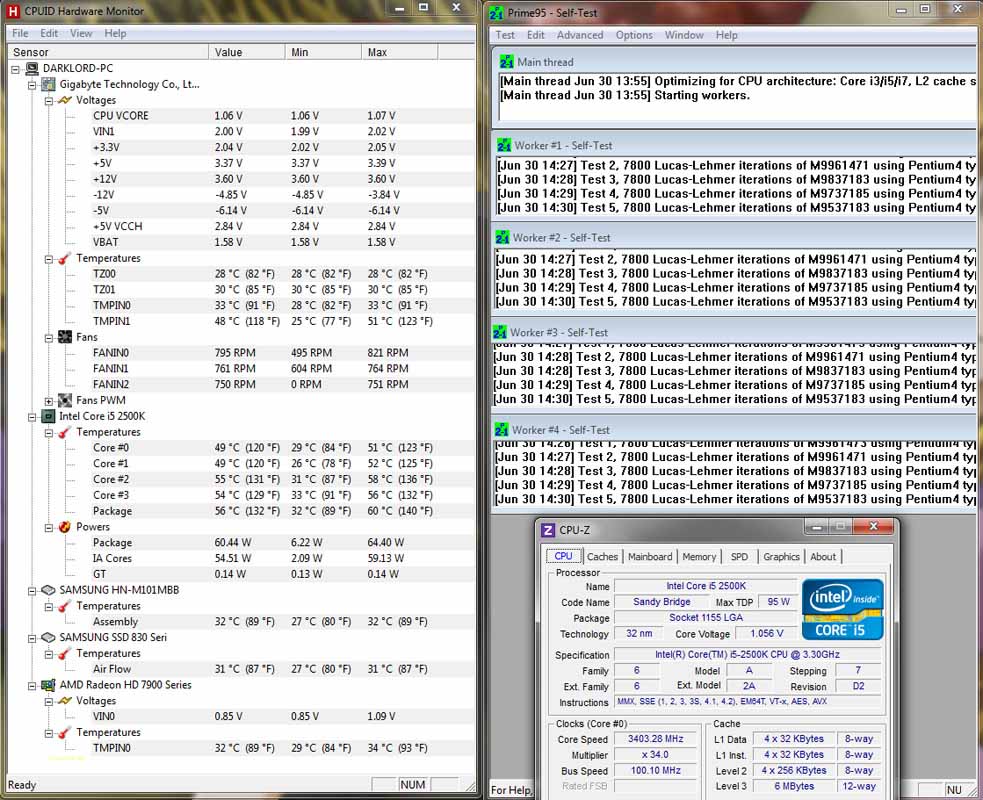Collapse the Gigabyte Technology node

(x=32, y=85)
